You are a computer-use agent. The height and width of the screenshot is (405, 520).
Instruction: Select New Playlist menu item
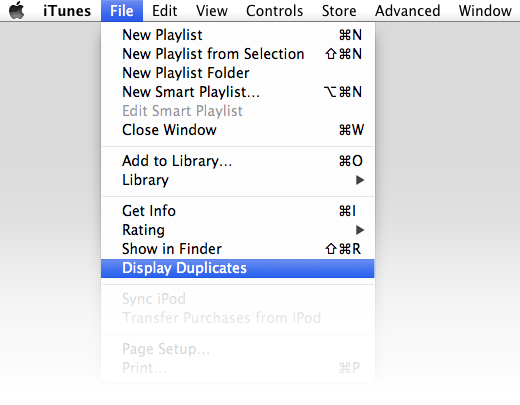click(x=238, y=35)
